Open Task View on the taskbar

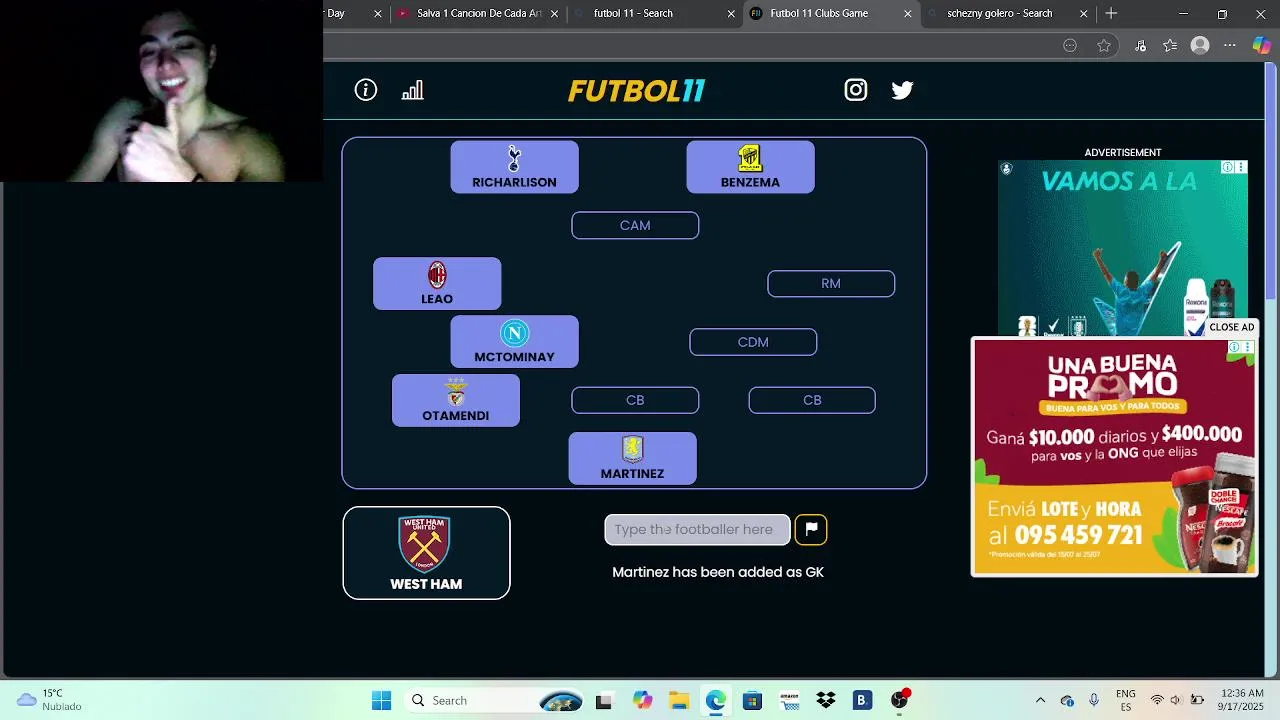[x=604, y=701]
